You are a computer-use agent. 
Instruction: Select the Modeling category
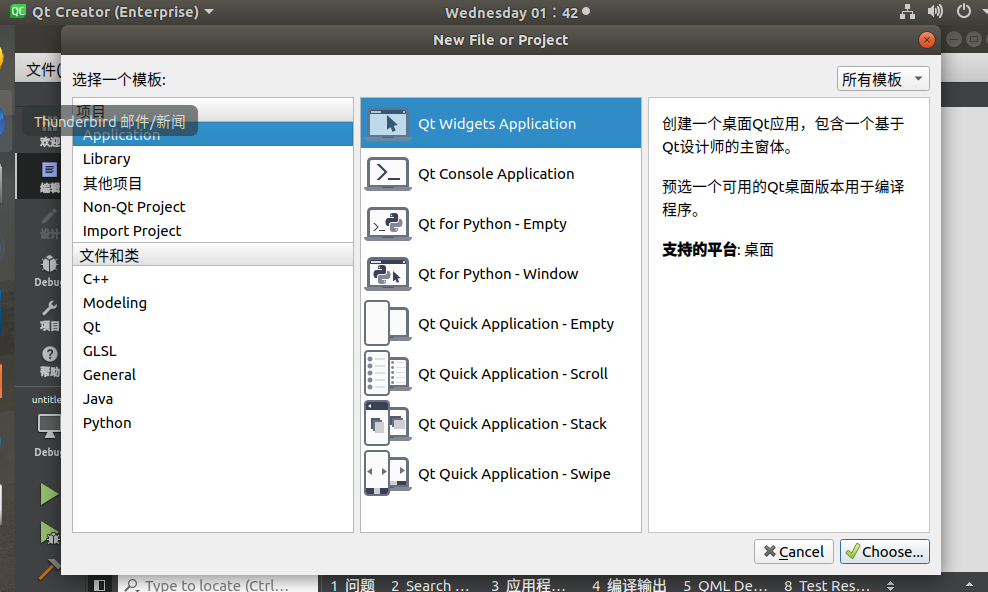click(213, 303)
